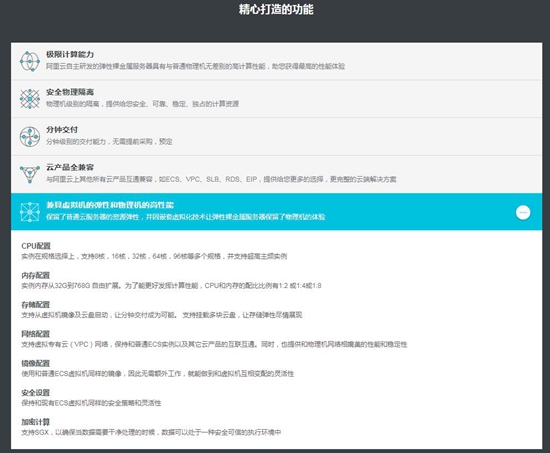Expand the 极限计算能力 feature row
This screenshot has height=453, width=550.
click(x=276, y=61)
